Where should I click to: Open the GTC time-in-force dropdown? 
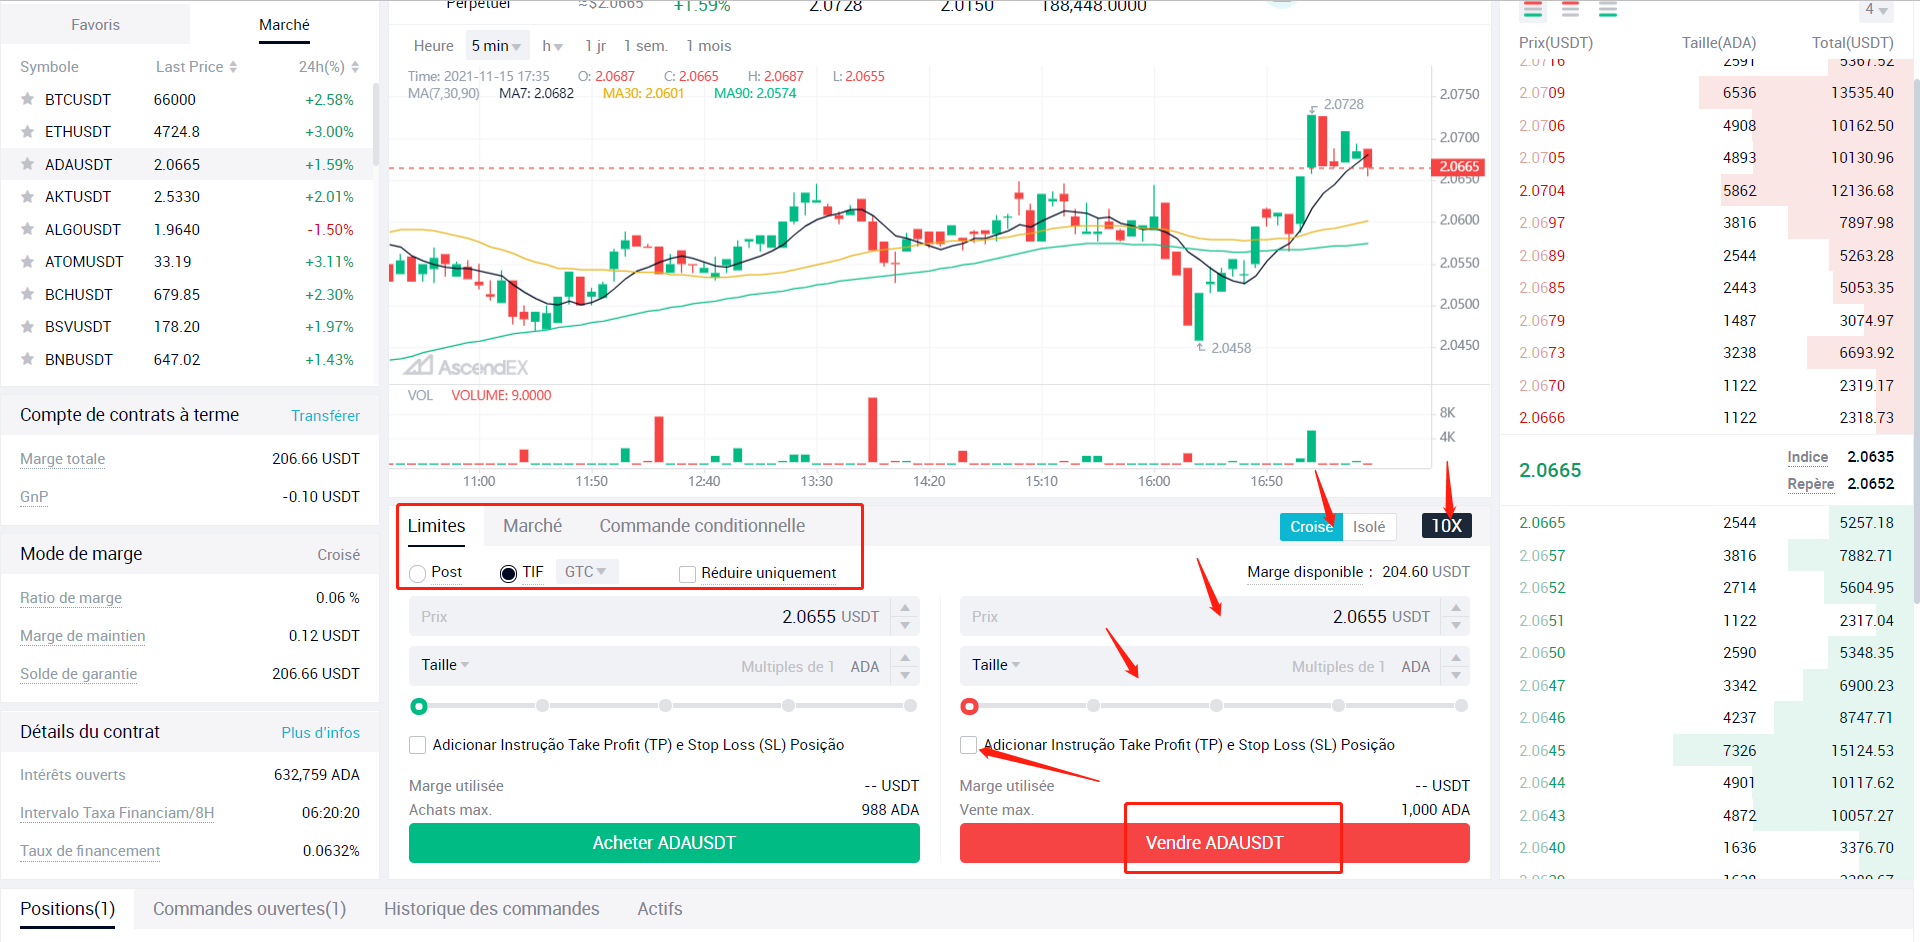click(586, 572)
